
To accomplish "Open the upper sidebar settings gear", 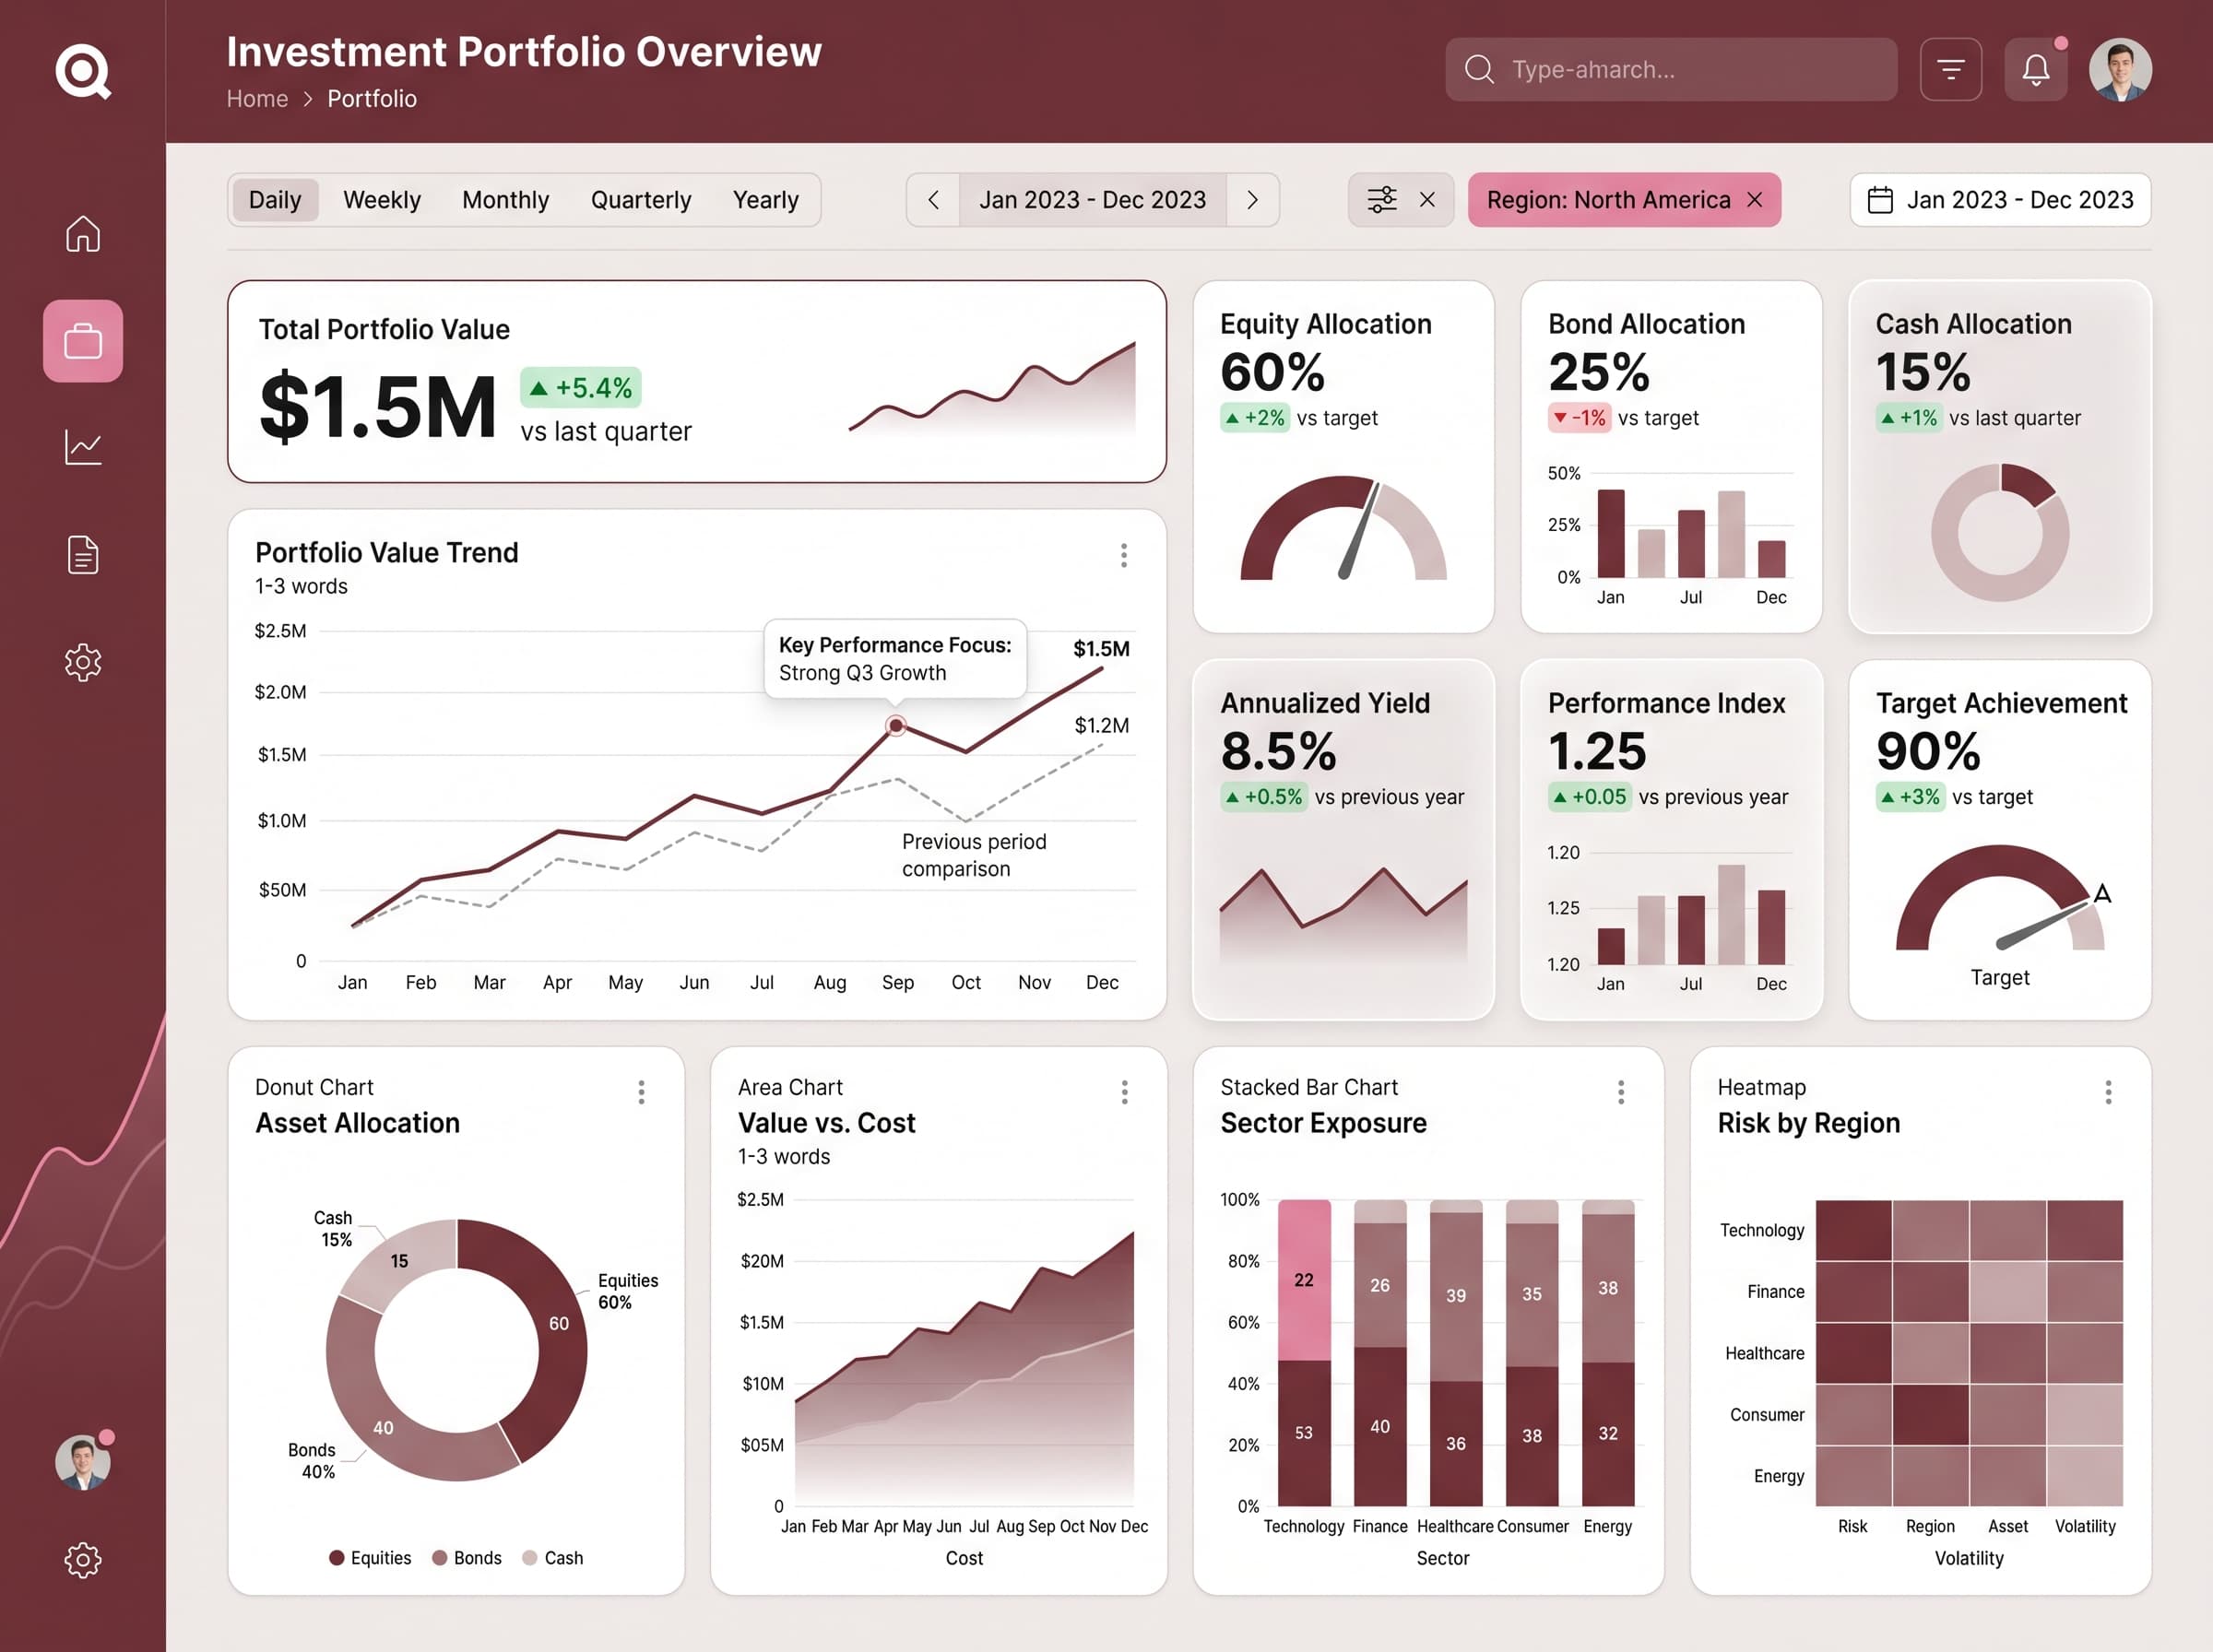I will coord(83,662).
